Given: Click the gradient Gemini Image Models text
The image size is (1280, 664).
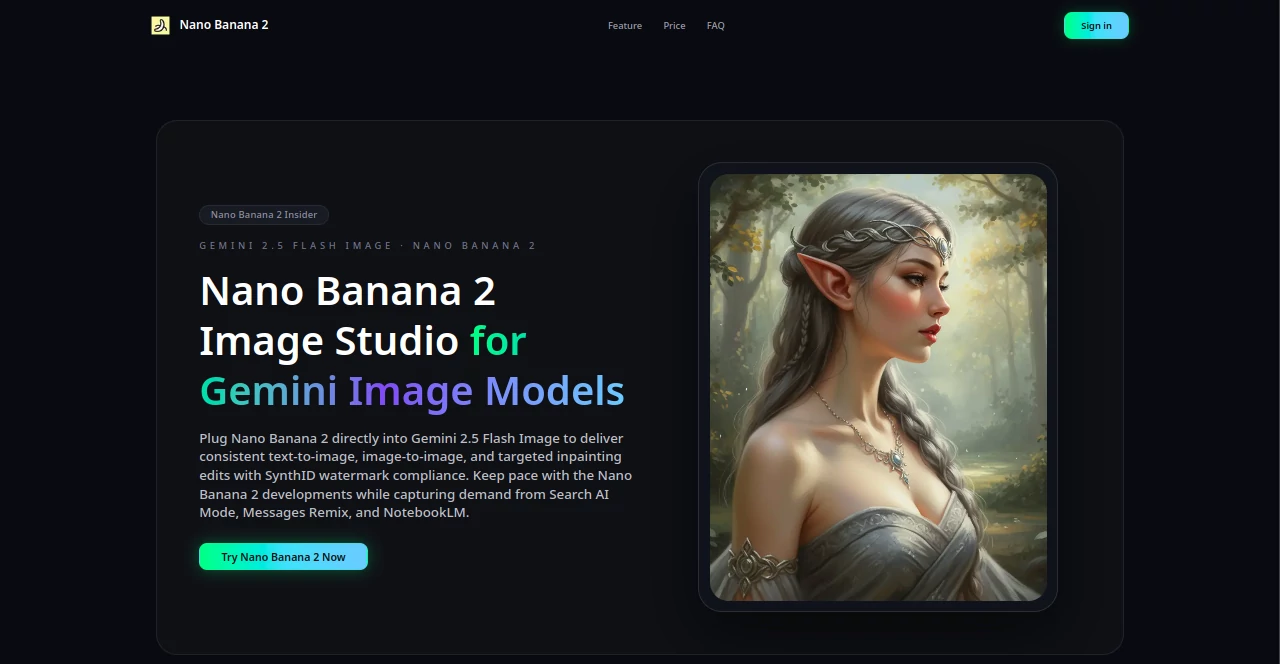Looking at the screenshot, I should coord(412,391).
